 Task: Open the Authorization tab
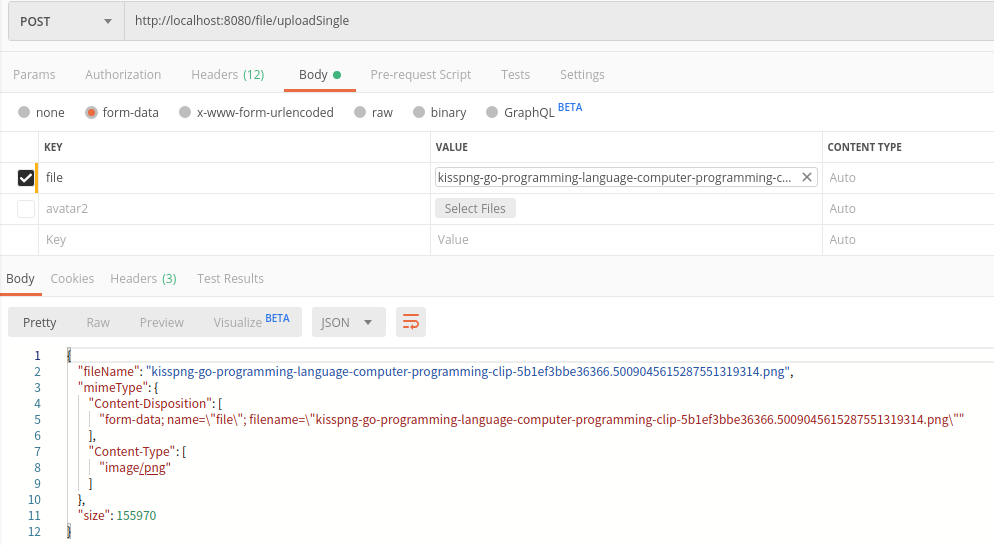pyautogui.click(x=123, y=75)
